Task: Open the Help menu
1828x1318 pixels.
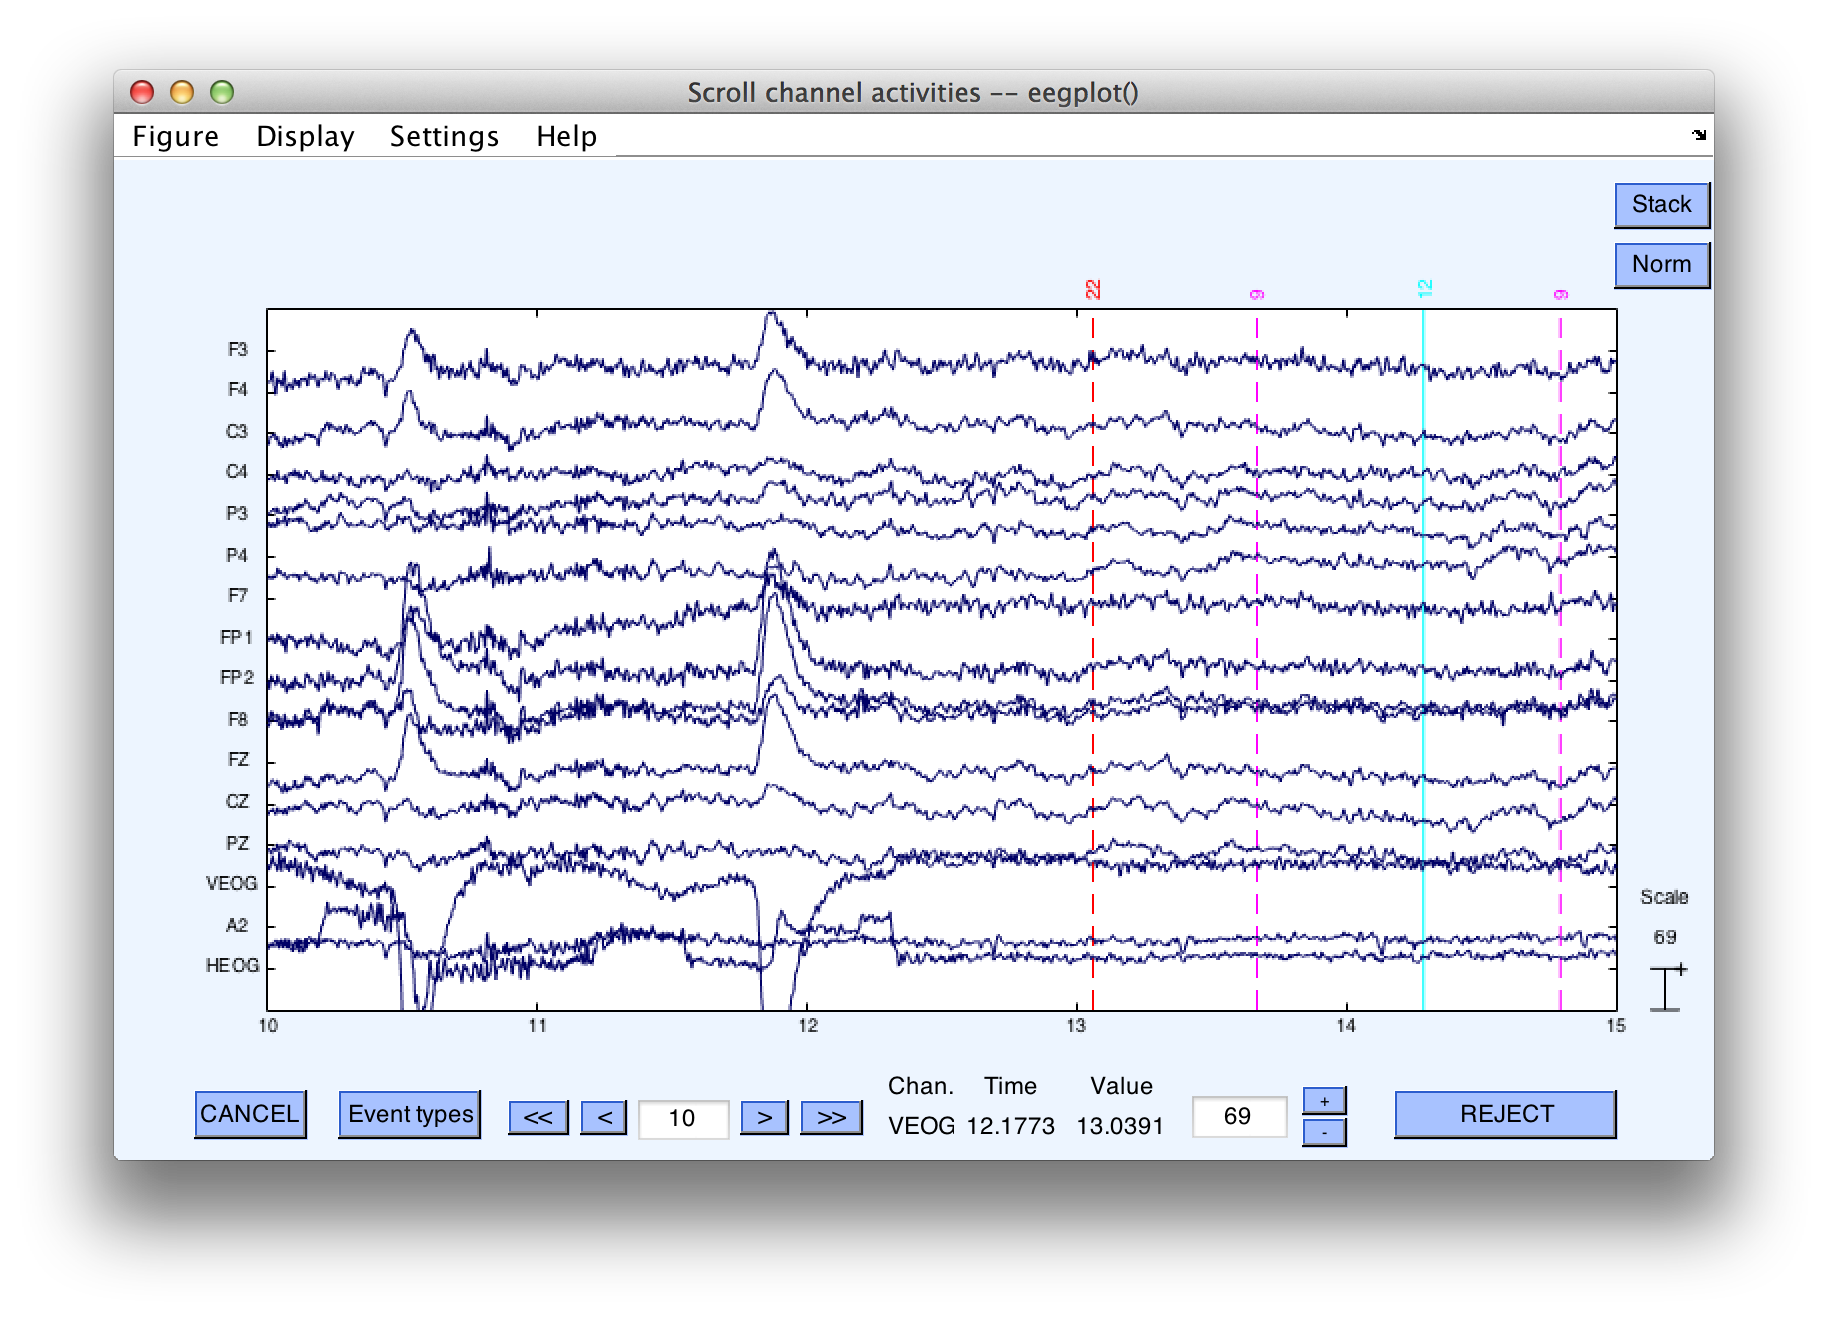Action: 566,136
